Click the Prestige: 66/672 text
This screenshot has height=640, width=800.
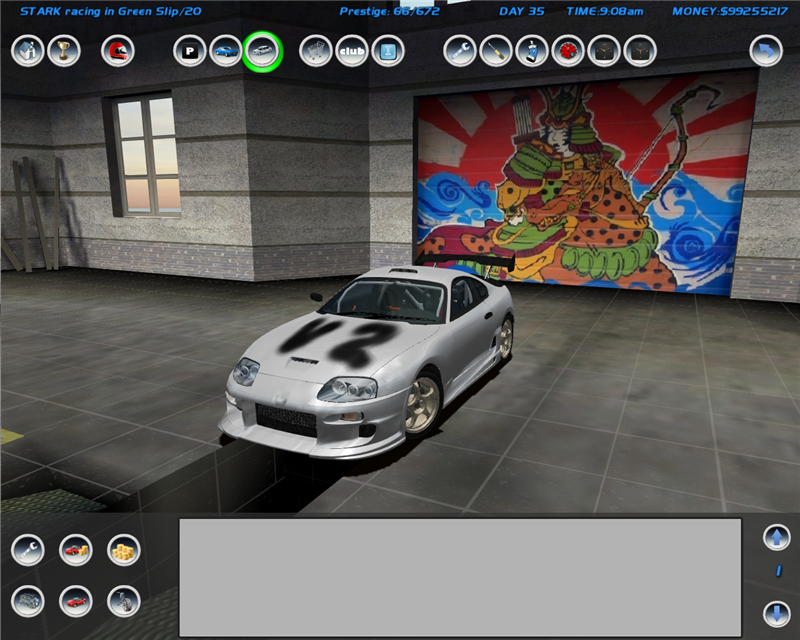389,11
